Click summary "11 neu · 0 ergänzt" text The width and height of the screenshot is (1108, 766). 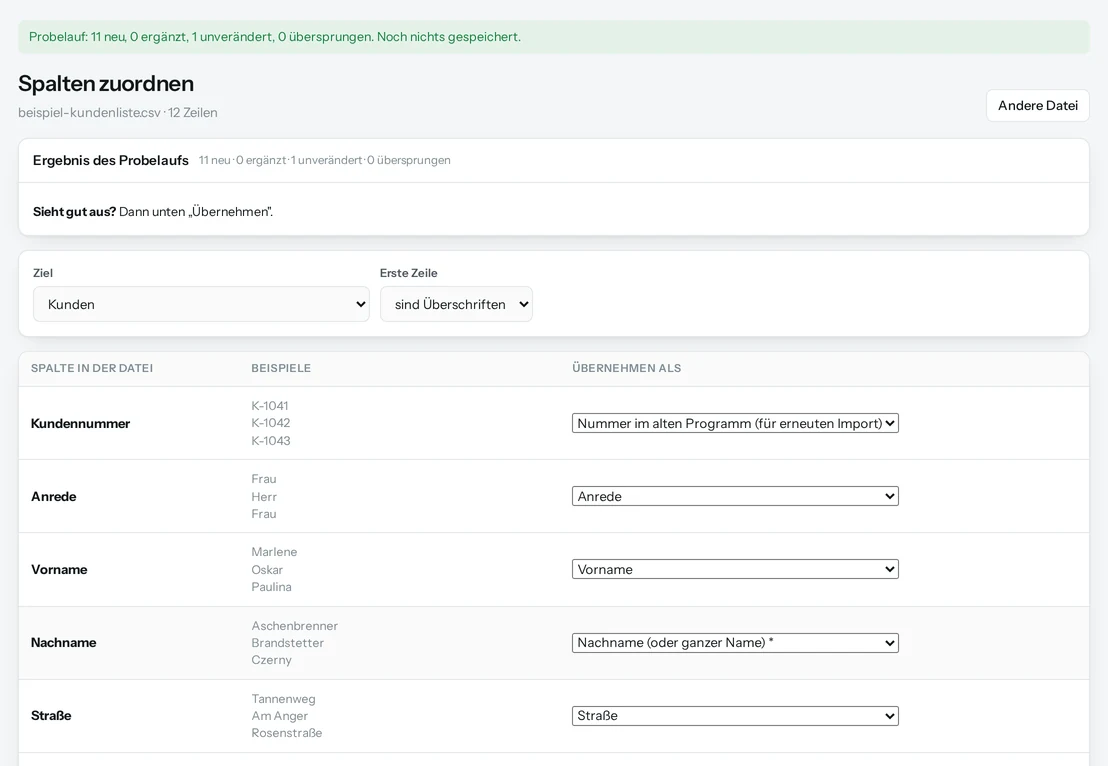pos(242,160)
